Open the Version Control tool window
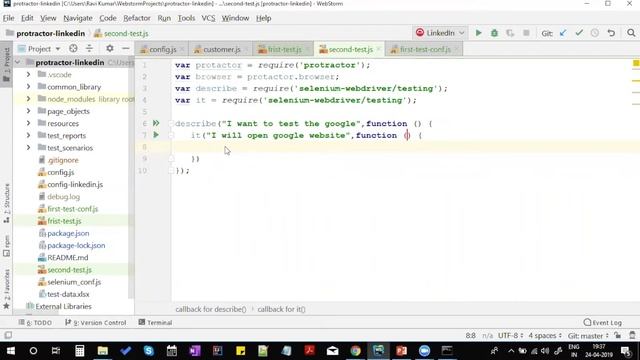This screenshot has height=360, width=640. 96,322
